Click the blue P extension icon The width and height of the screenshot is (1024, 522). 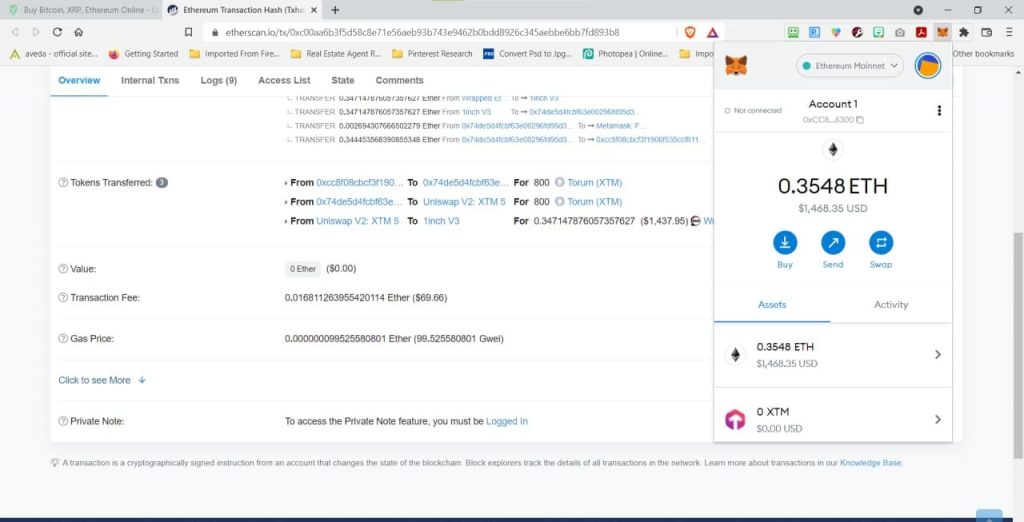pos(814,31)
